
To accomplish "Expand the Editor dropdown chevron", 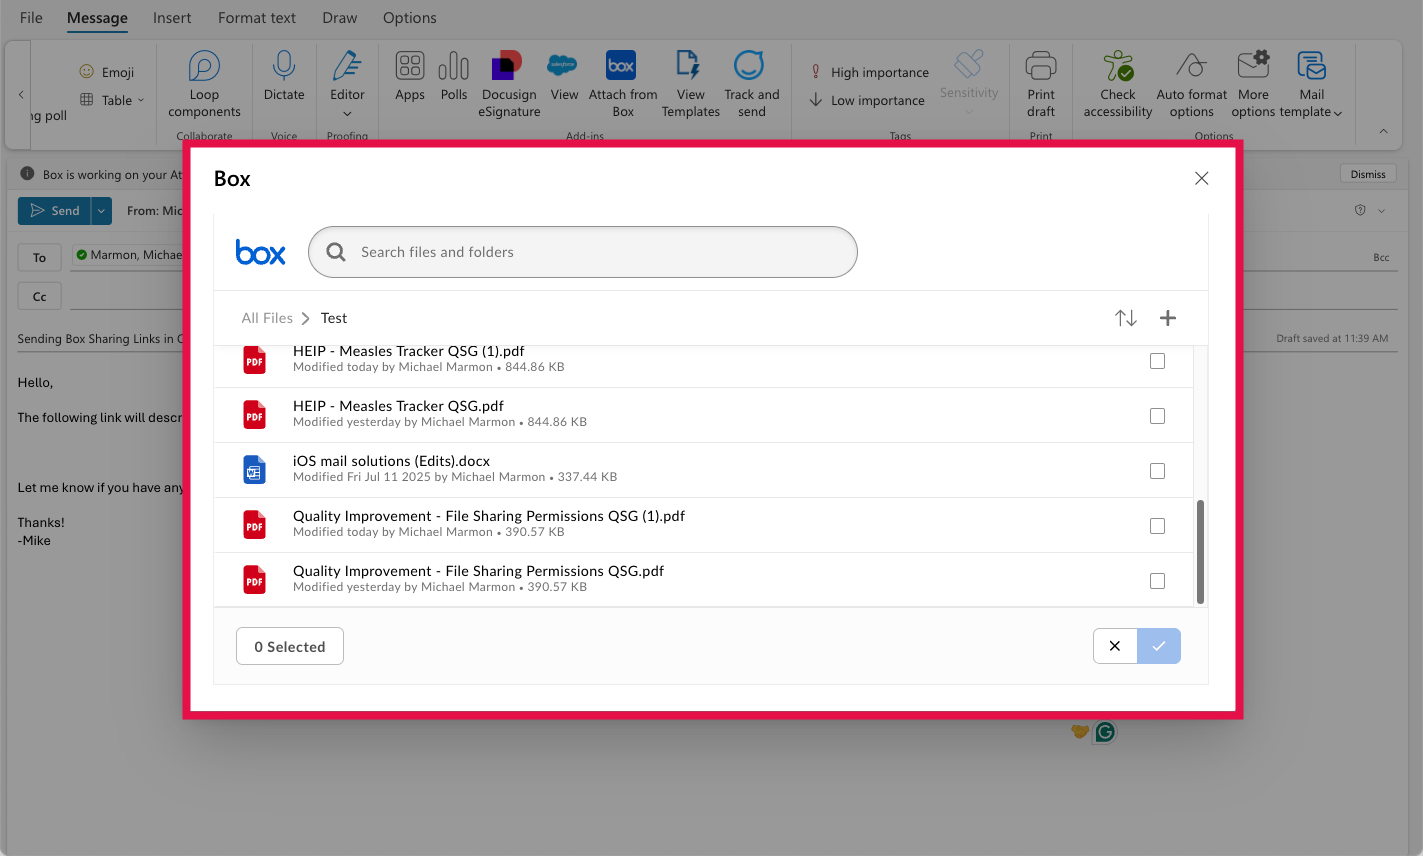I will [347, 113].
